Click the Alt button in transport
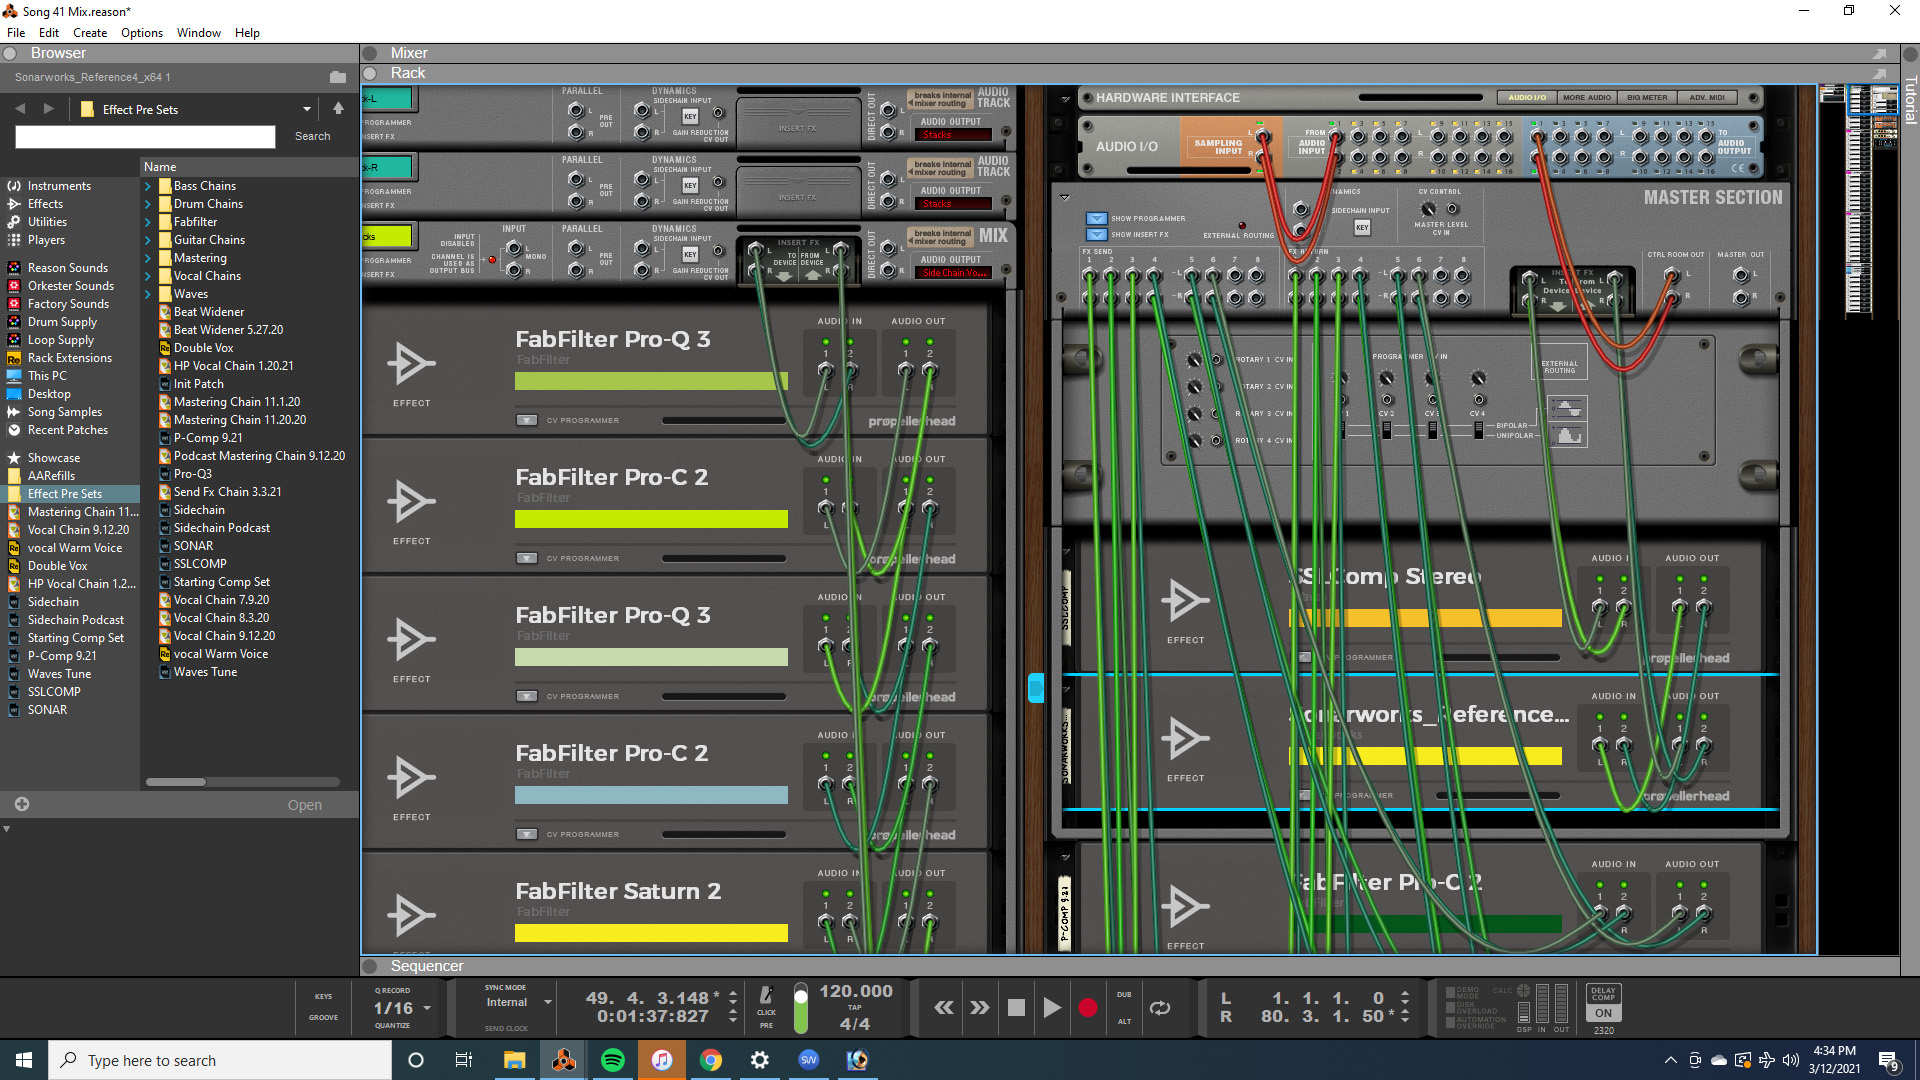Screen dimensions: 1920x1080 tap(1124, 1022)
